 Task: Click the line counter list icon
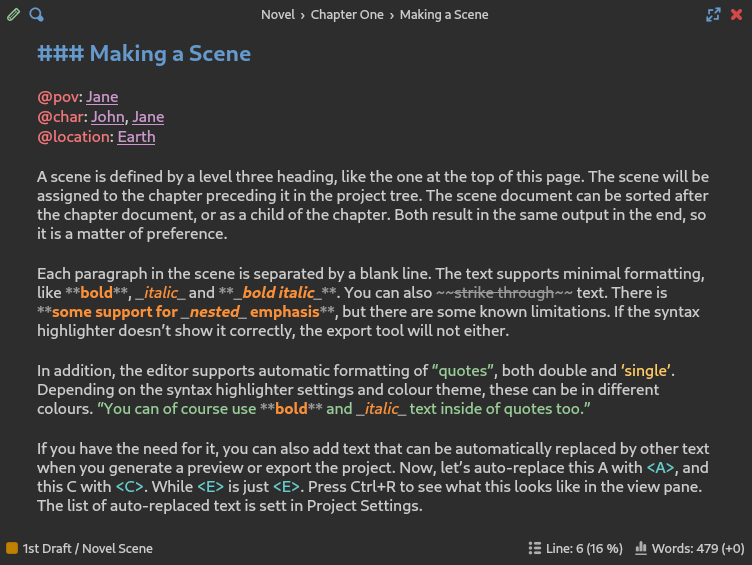534,548
